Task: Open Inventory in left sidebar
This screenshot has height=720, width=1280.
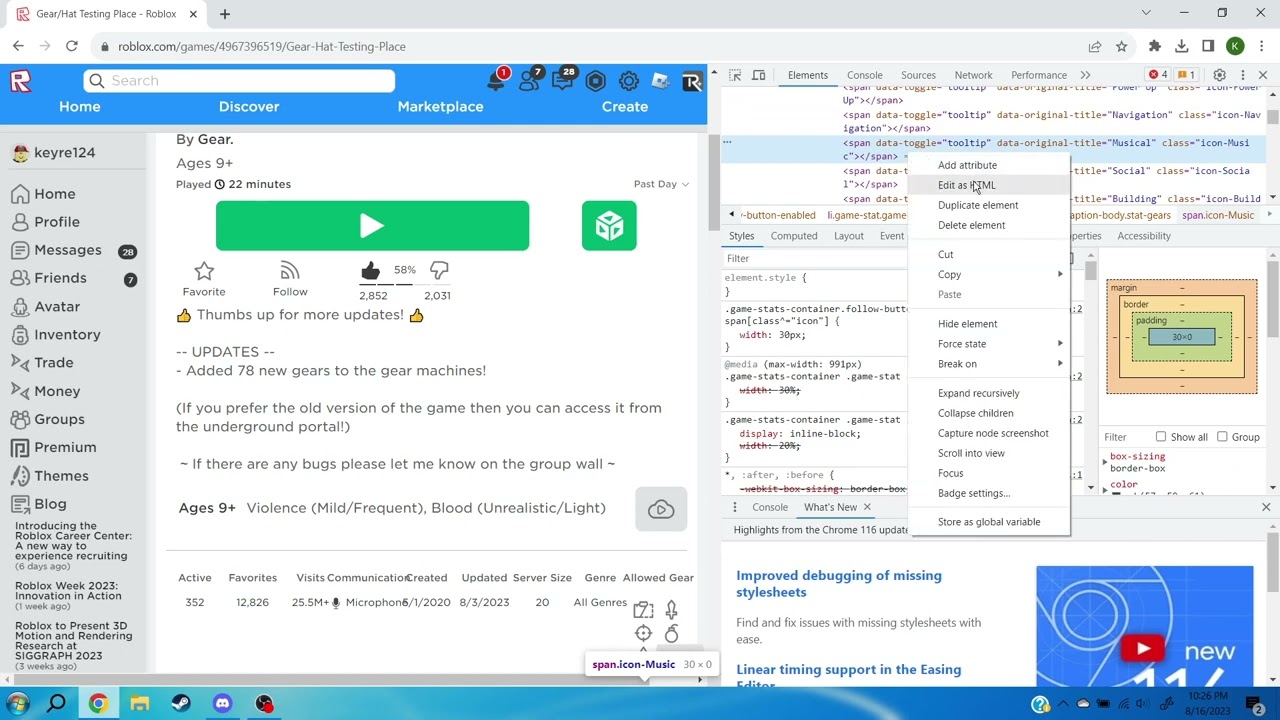Action: (x=67, y=334)
